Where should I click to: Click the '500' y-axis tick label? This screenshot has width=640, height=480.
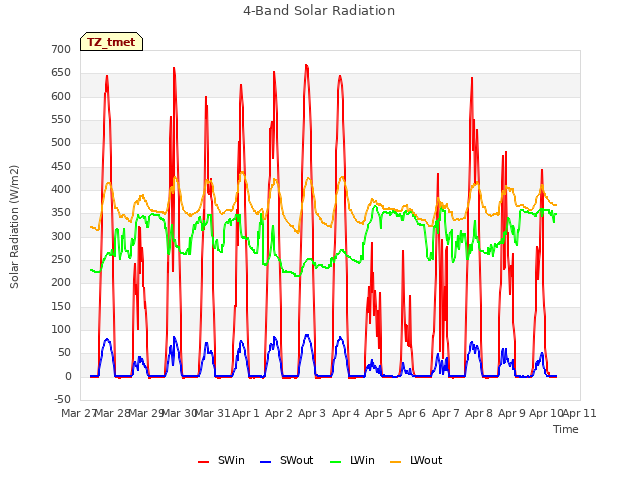coord(61,142)
